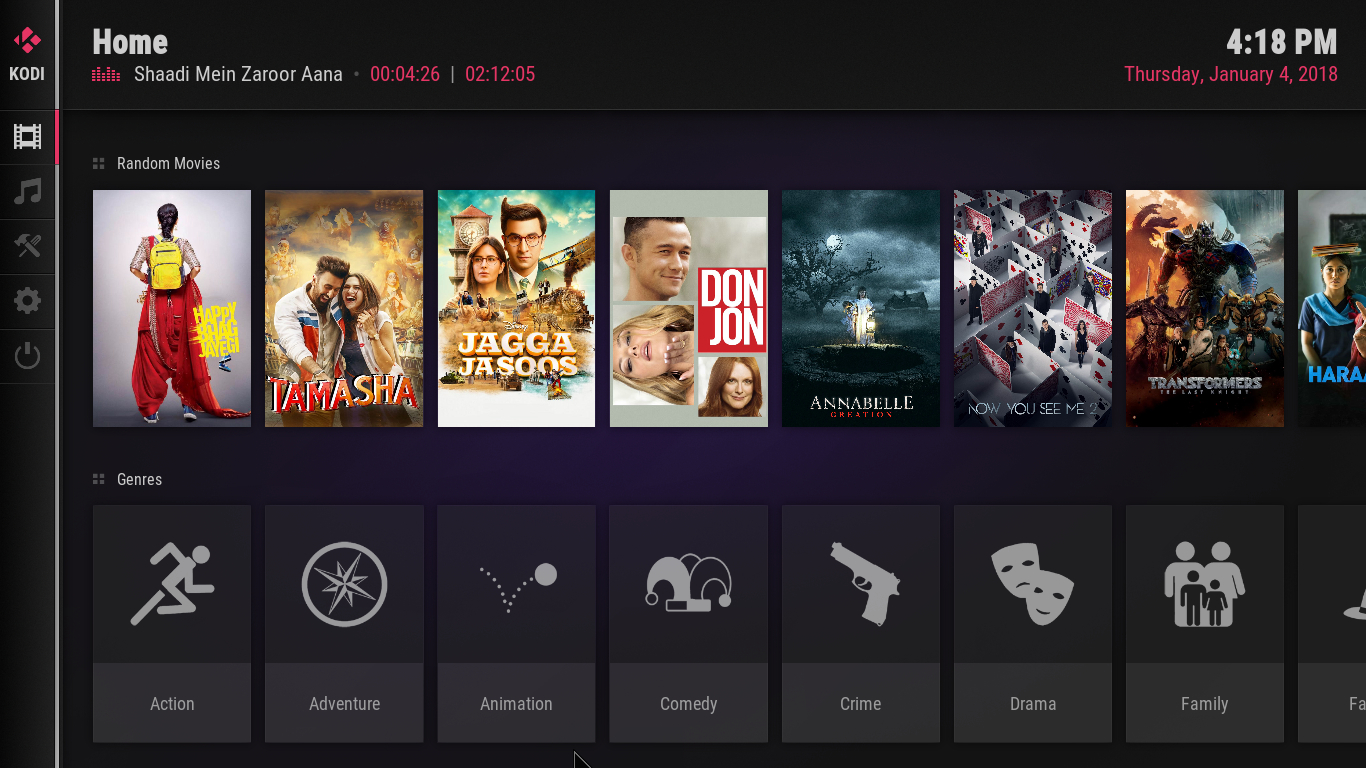Open the Music section in the sidebar
The image size is (1366, 768).
27,192
